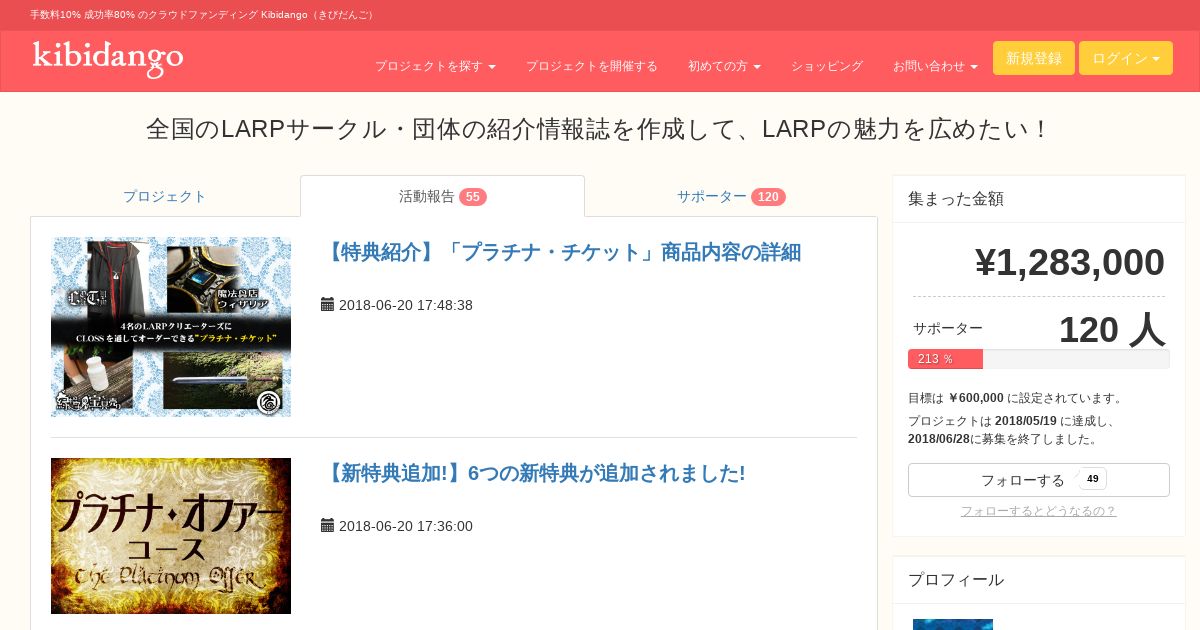Screen dimensions: 1200x630
Task: Click the profile image thumbnail
Action: [x=953, y=624]
